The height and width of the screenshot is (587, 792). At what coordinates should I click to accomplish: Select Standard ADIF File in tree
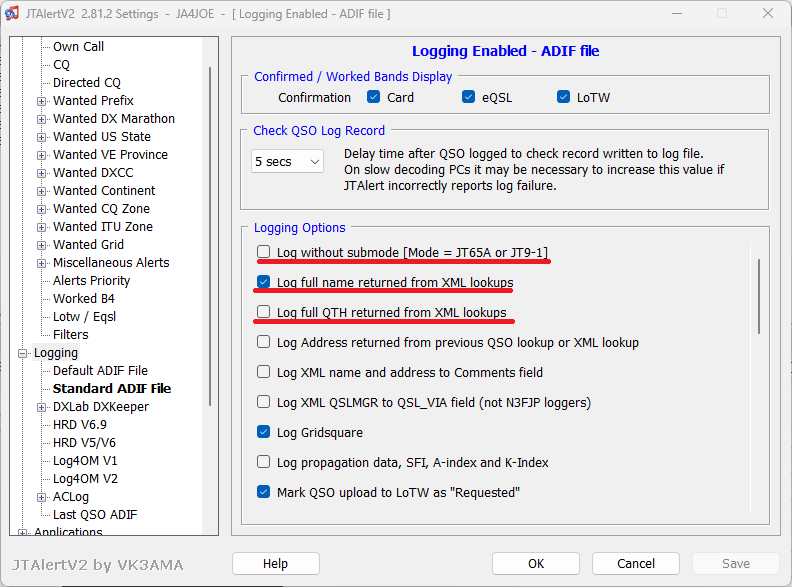(112, 388)
